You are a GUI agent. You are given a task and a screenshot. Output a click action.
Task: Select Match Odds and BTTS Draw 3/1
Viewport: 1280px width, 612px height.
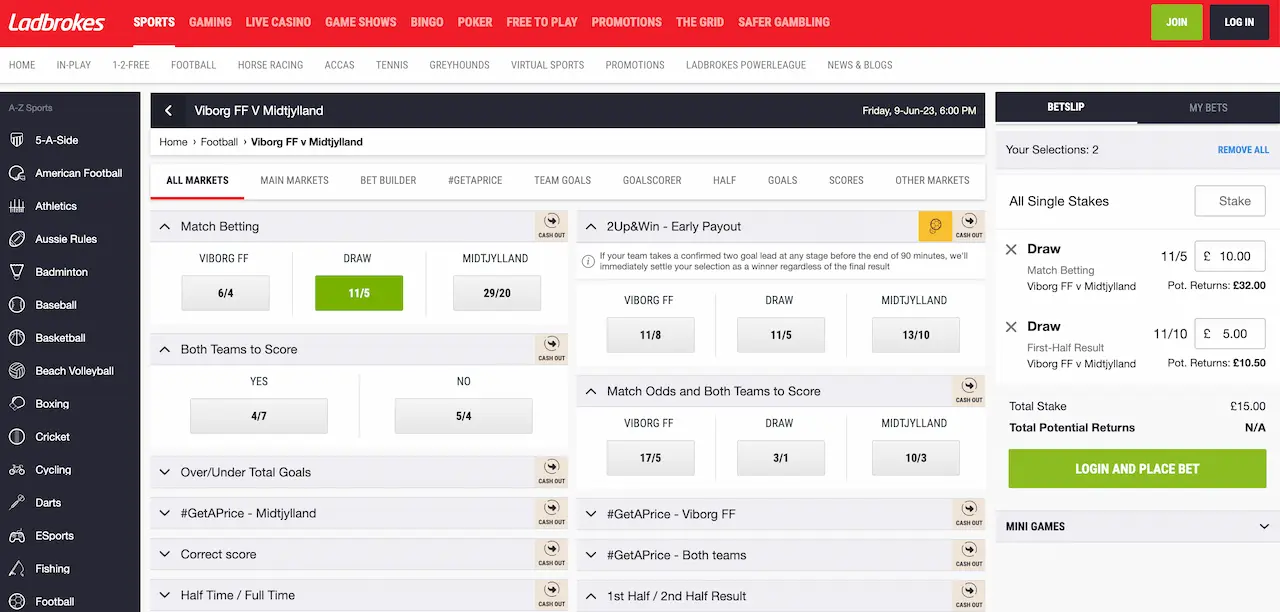[x=781, y=458]
